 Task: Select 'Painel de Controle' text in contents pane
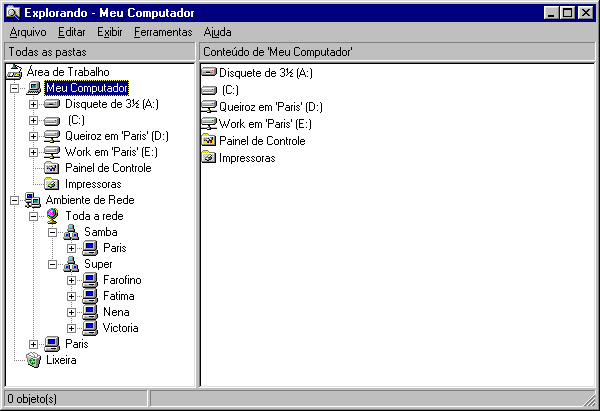262,141
